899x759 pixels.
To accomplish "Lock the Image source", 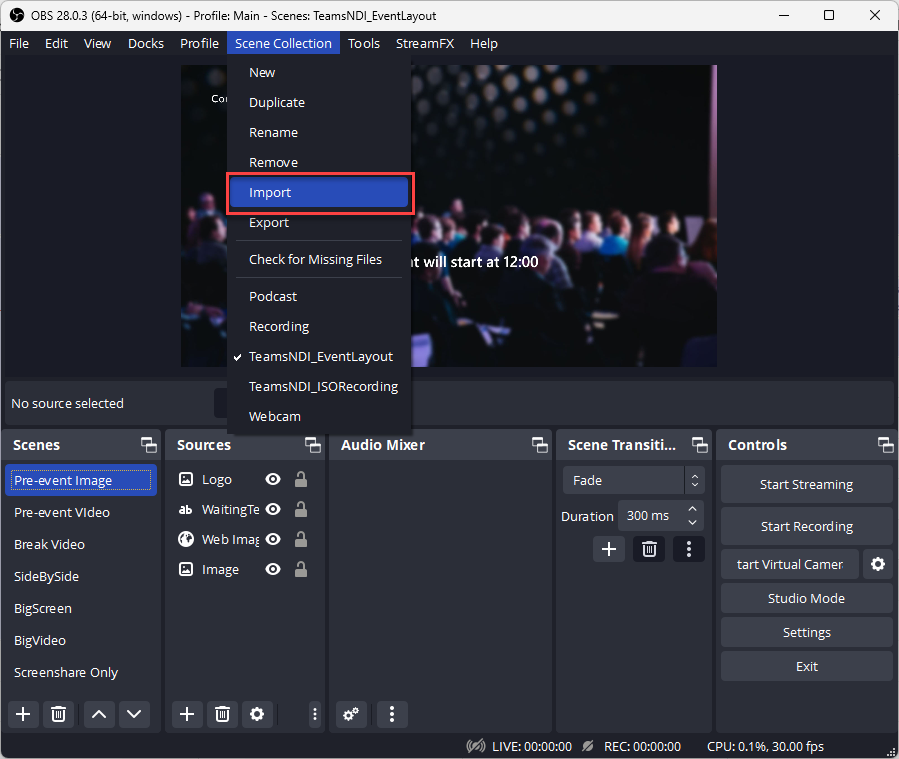I will point(300,569).
